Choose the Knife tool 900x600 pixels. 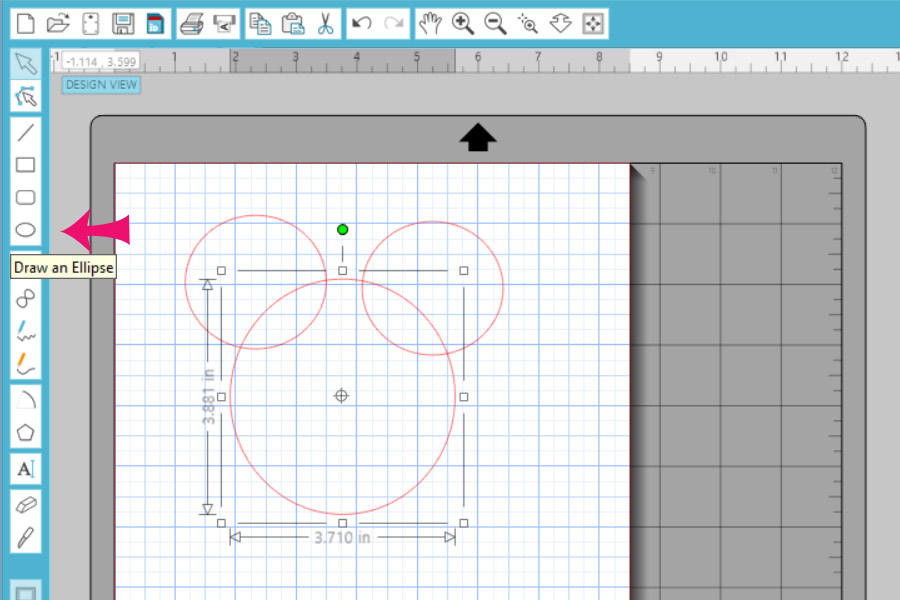click(x=25, y=537)
